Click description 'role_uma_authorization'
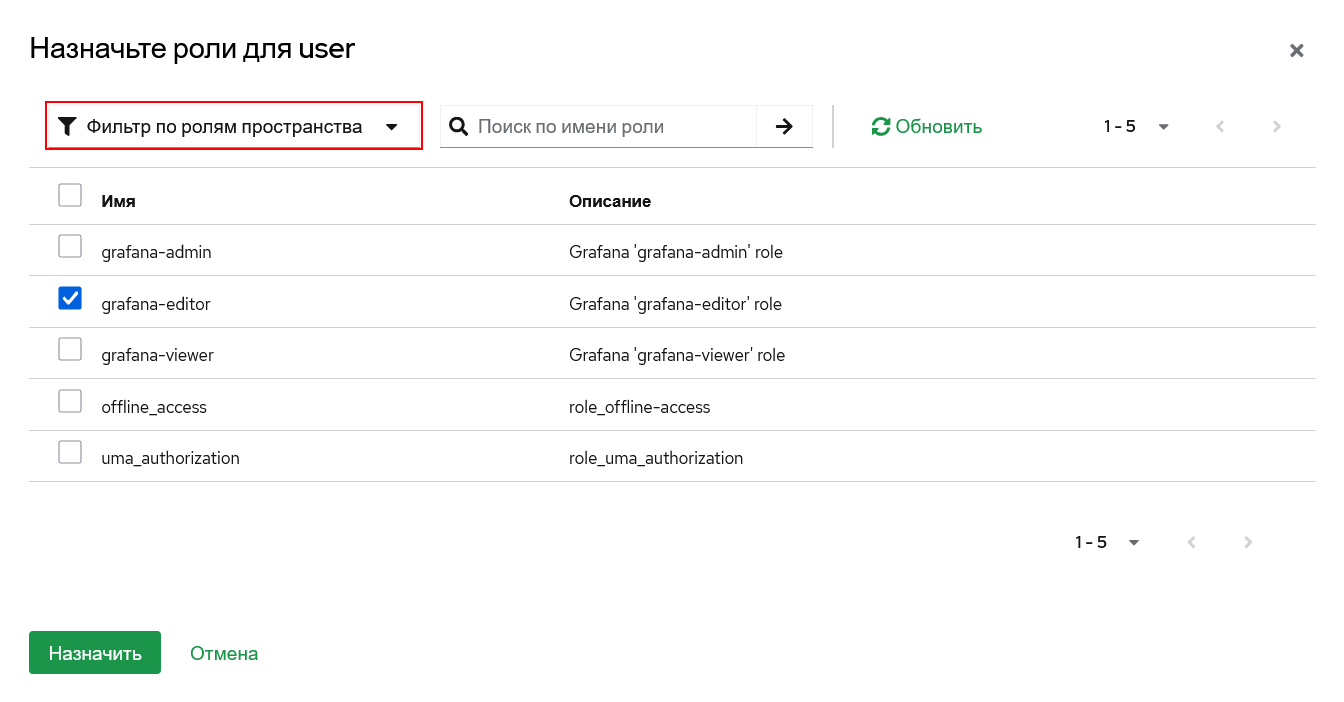The image size is (1344, 702). tap(656, 458)
